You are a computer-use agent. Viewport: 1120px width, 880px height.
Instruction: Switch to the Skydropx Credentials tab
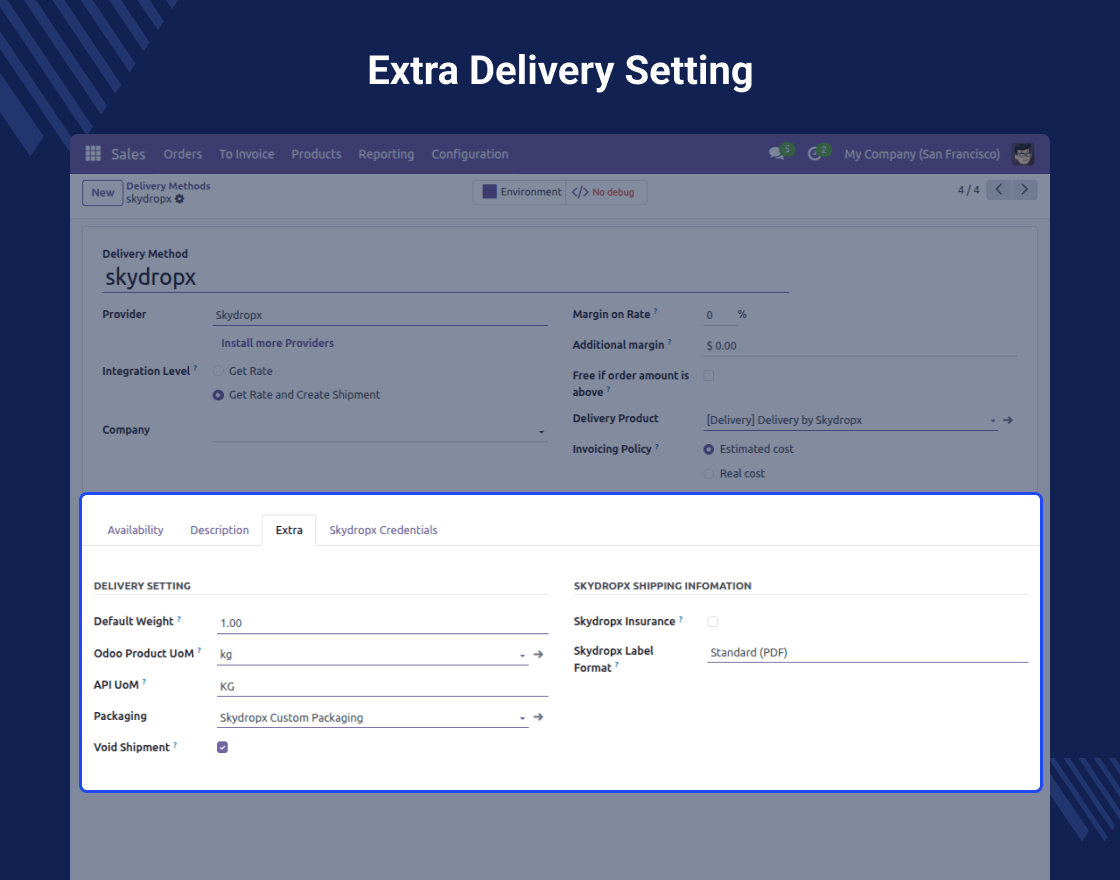tap(384, 530)
